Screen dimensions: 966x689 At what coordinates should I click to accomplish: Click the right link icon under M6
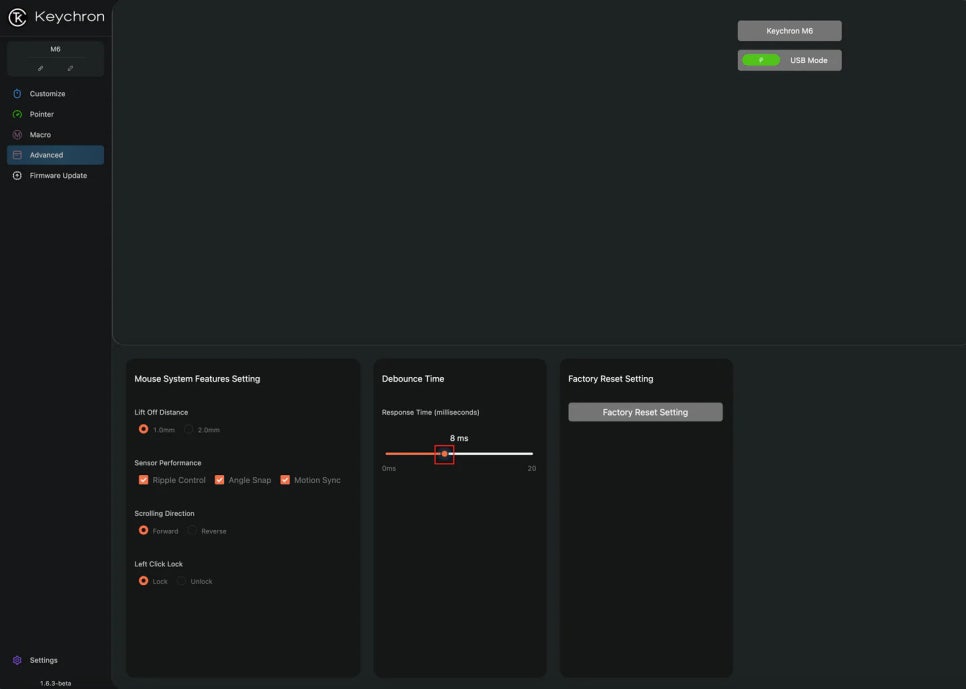(x=70, y=68)
